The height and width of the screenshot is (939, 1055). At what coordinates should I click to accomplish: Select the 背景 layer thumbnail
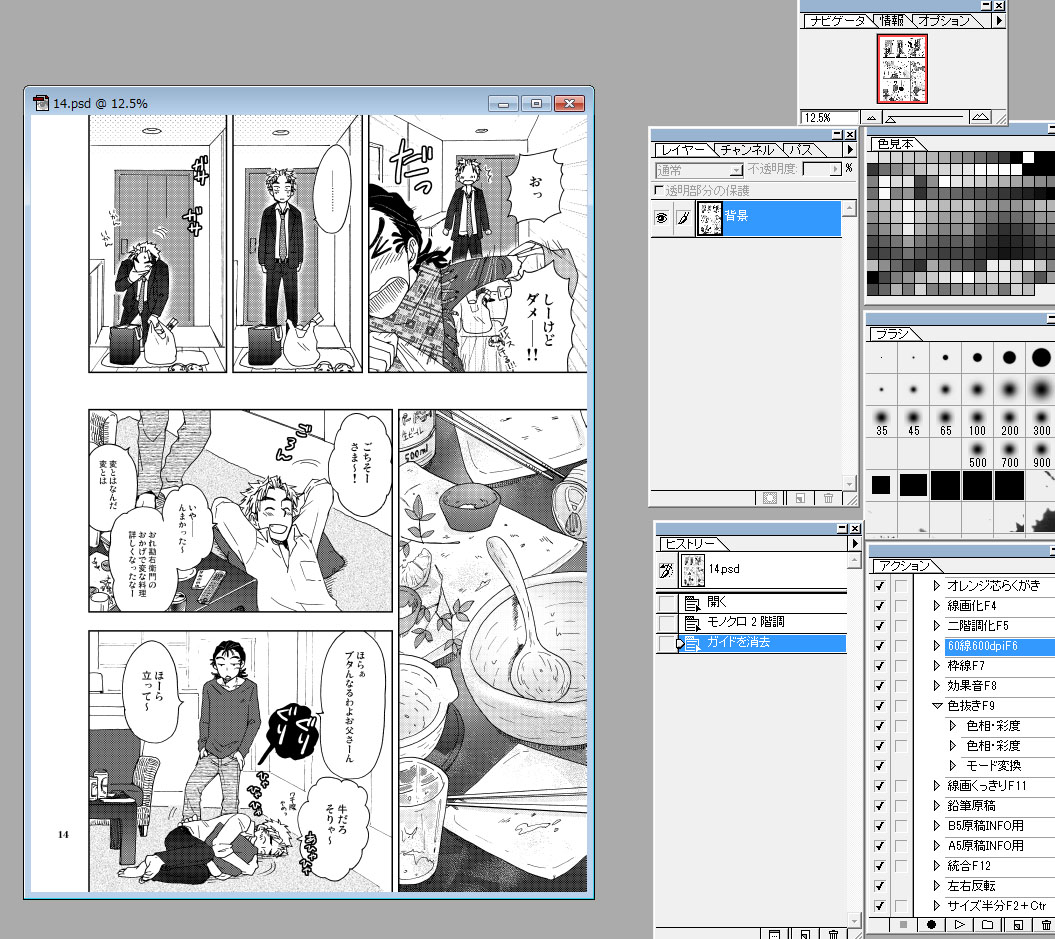point(709,218)
